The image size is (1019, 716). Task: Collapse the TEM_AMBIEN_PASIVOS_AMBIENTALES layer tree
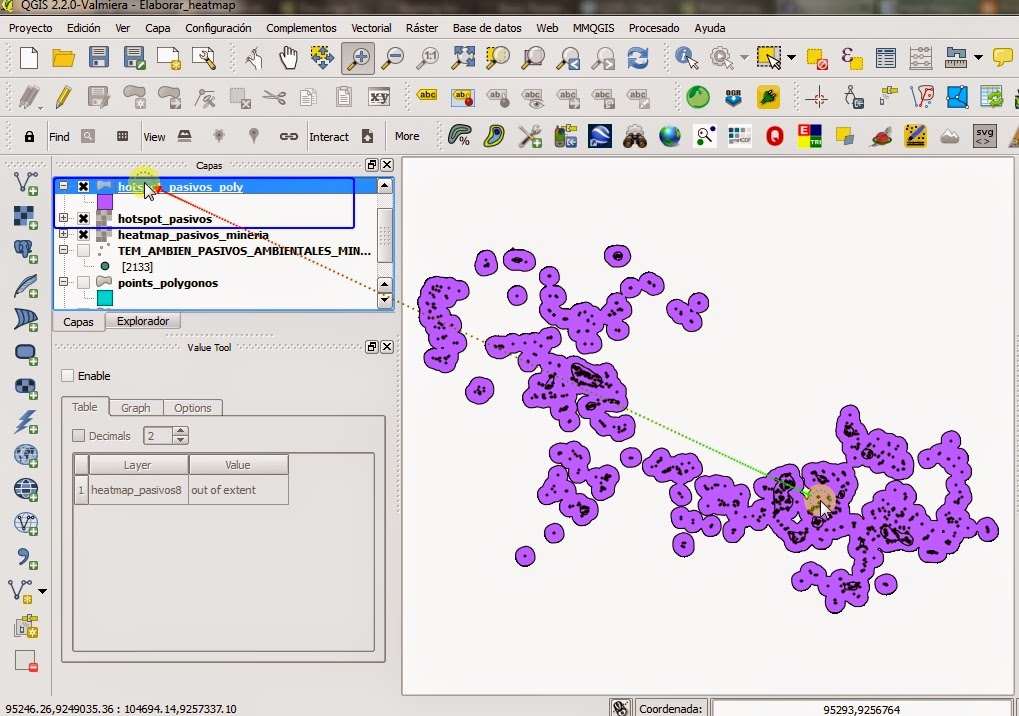pyautogui.click(x=63, y=249)
